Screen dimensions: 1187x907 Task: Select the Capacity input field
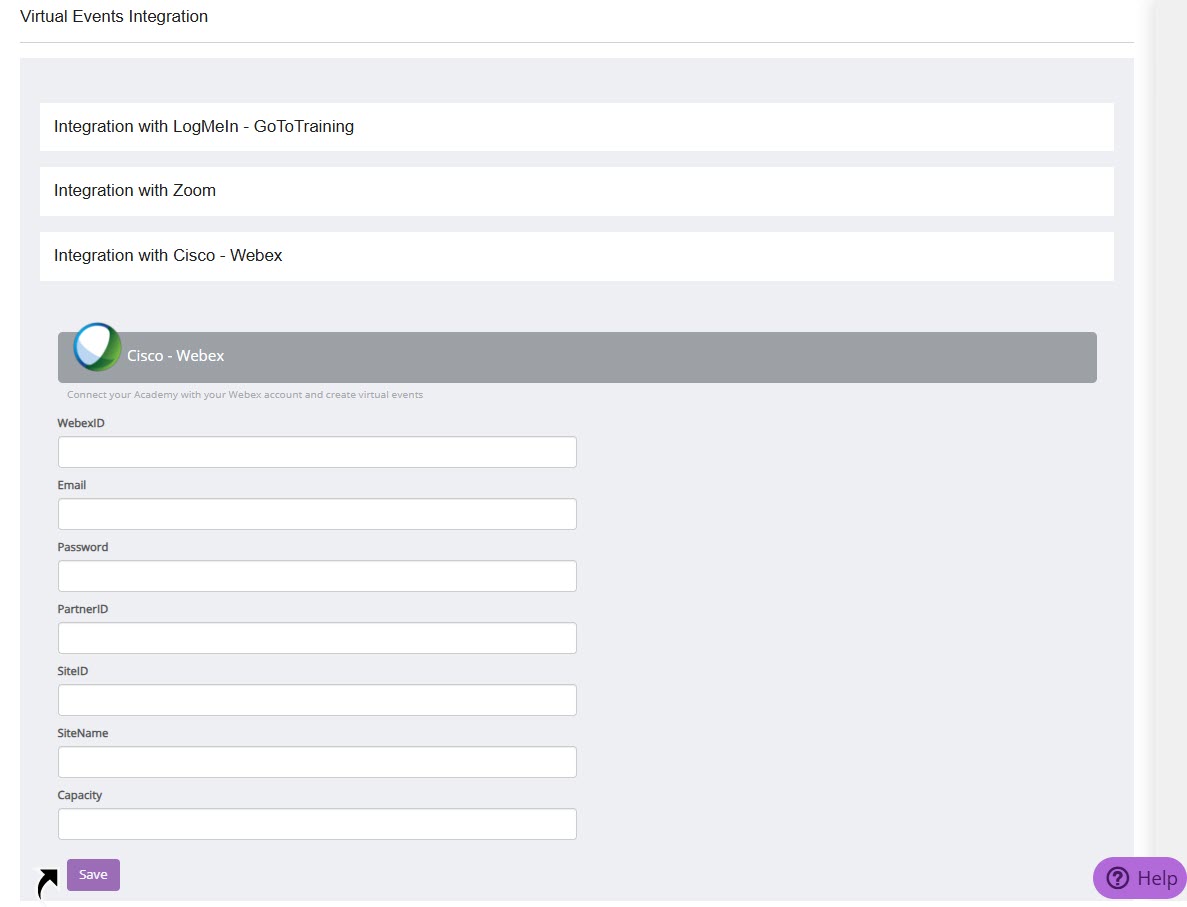317,824
